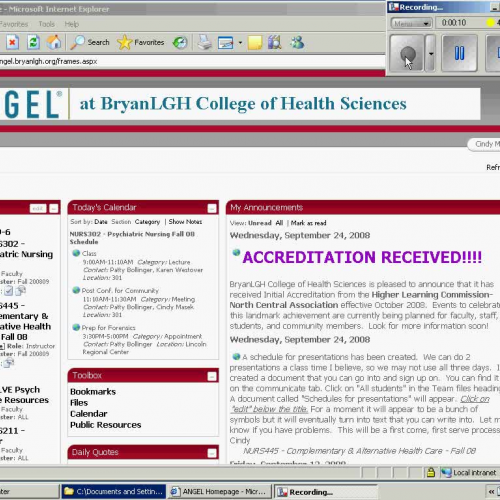Open Public Resources in Toolbox
Viewport: 500px width, 500px height.
coord(106,425)
